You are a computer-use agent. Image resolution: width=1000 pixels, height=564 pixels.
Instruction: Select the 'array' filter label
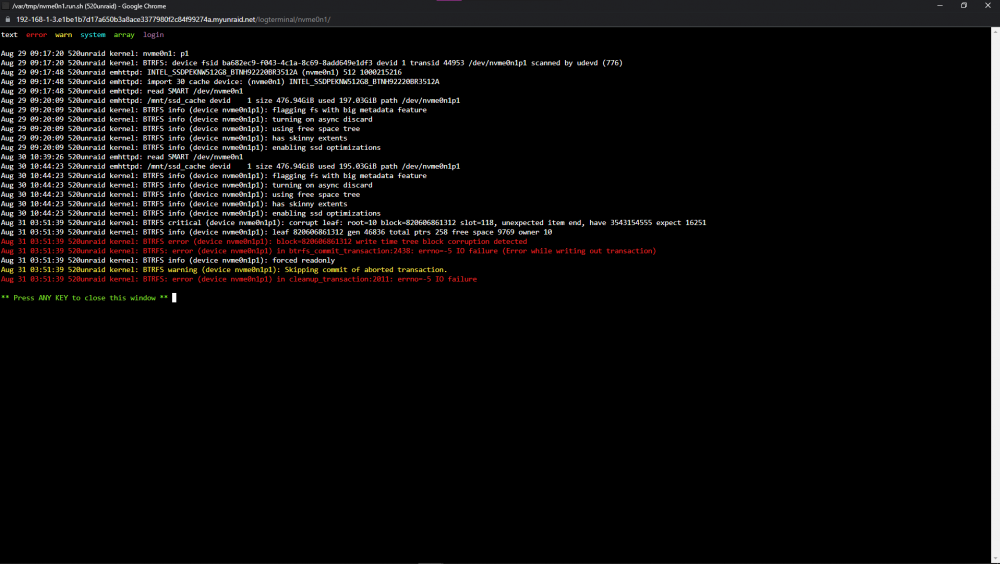[x=124, y=35]
